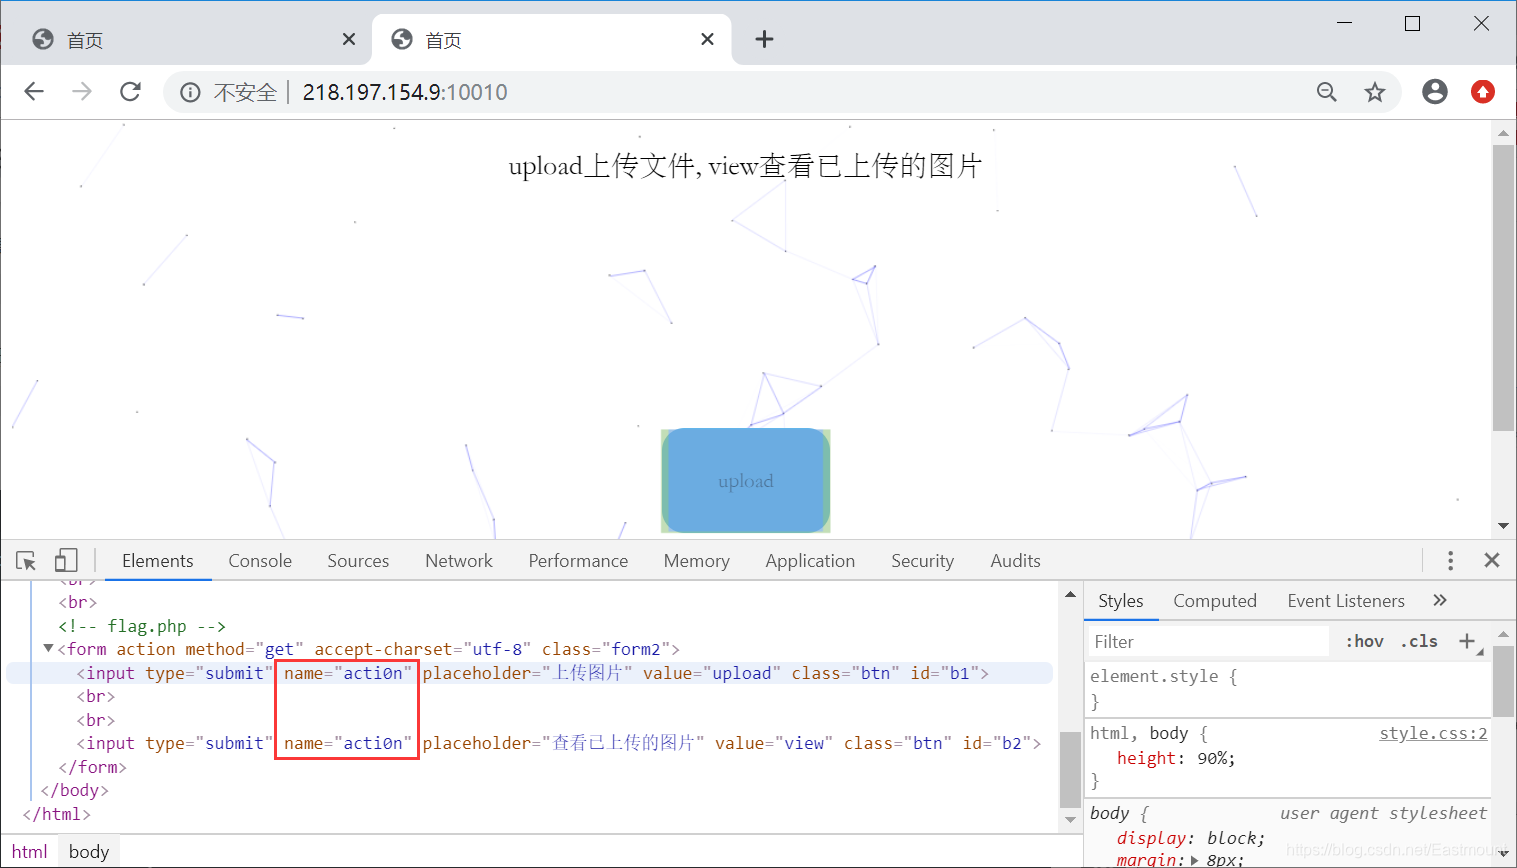
Task: Close the first 首页 tab
Action: tap(348, 39)
